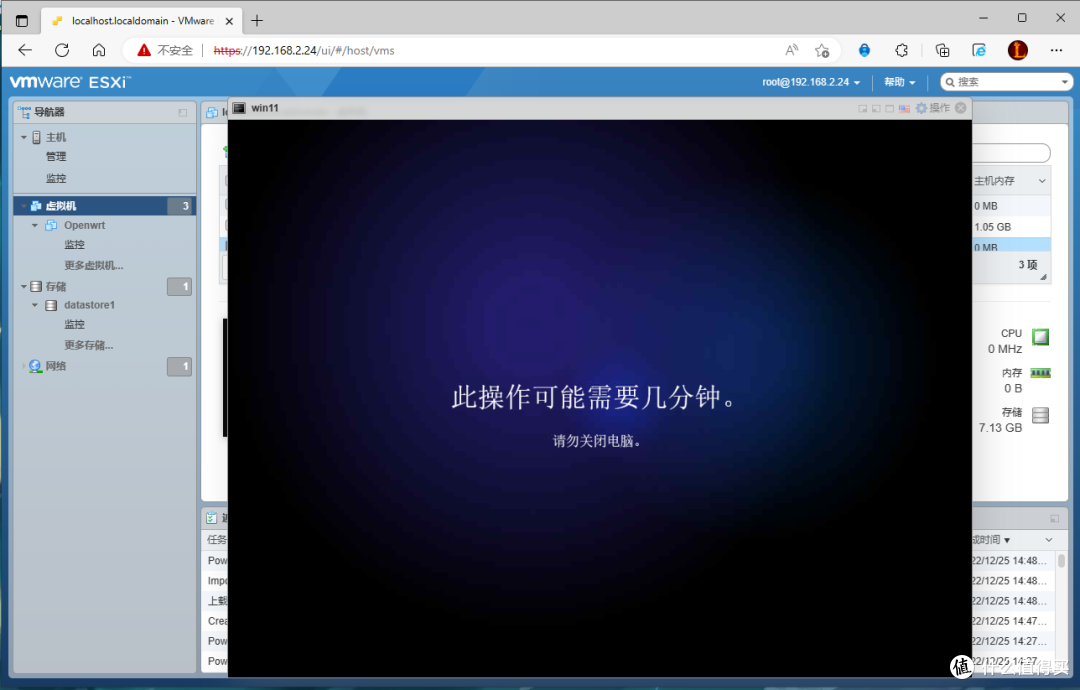Switch to the localhost.localdomain browser tab
Screen dimensions: 1080x690
pos(140,19)
